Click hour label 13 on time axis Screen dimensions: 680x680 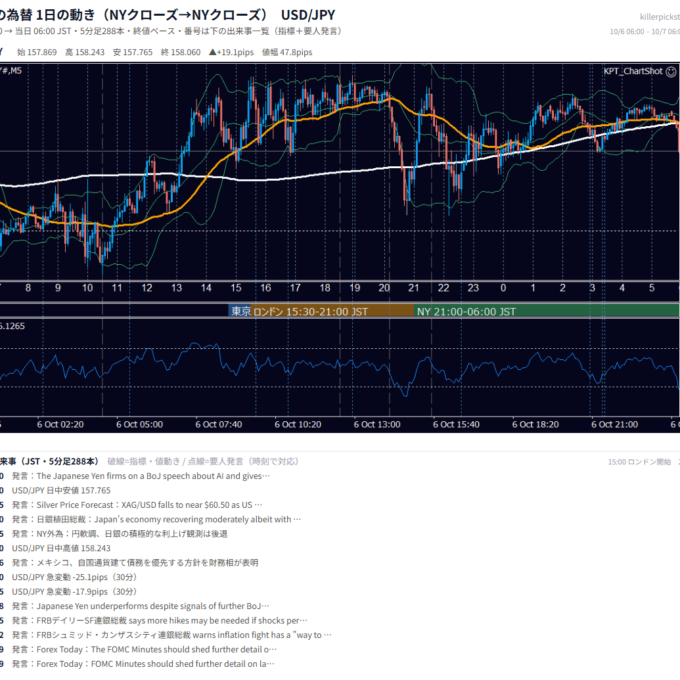pos(177,288)
